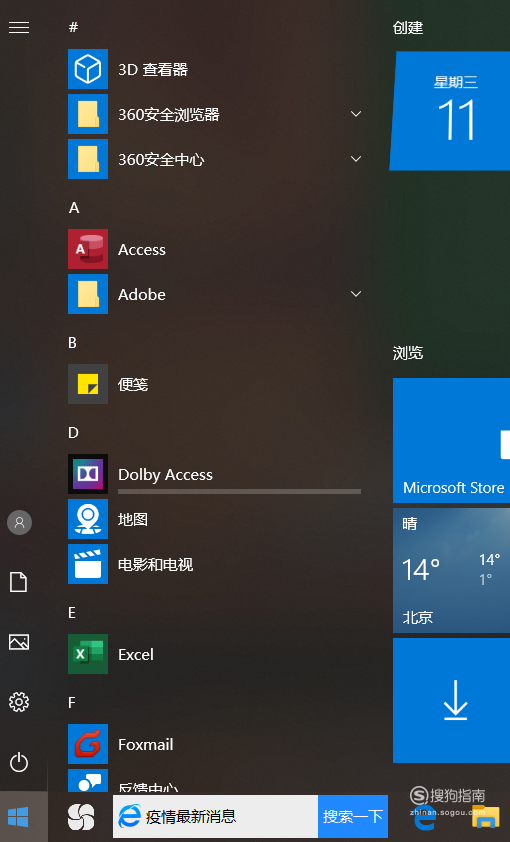Click the D section header
Viewport: 510px width, 842px height.
click(74, 433)
